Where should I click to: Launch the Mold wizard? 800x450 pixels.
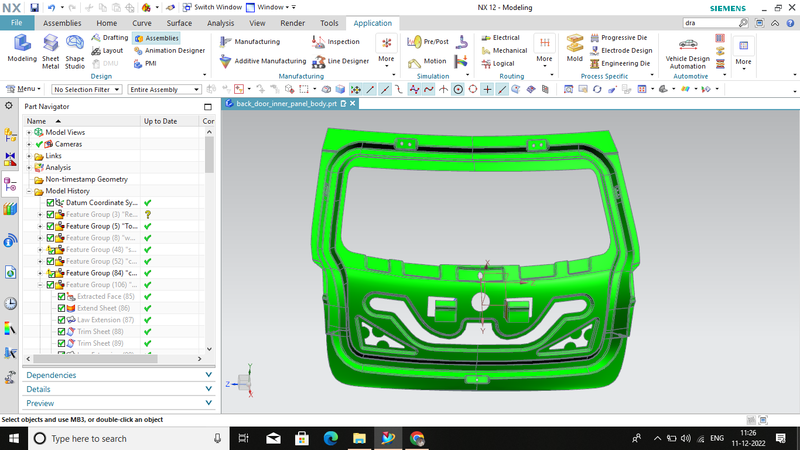(574, 48)
